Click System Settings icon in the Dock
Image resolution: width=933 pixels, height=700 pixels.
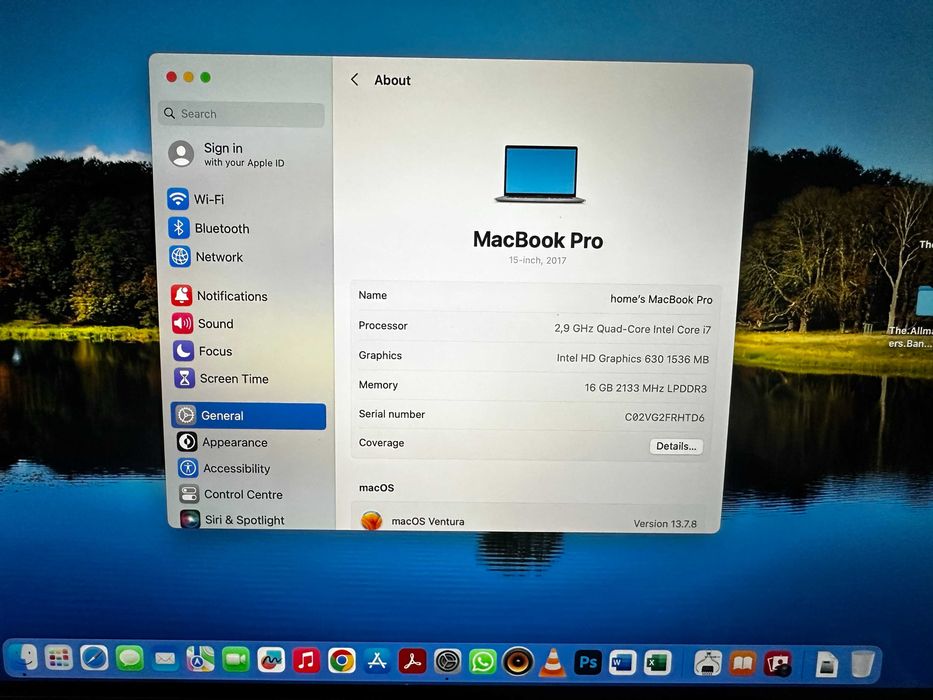click(447, 662)
